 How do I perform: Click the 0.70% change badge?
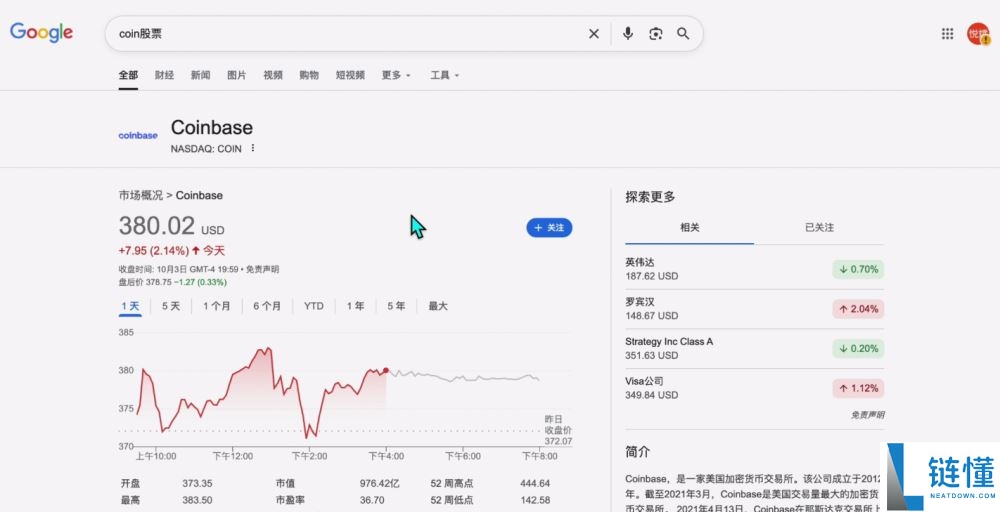pos(858,269)
